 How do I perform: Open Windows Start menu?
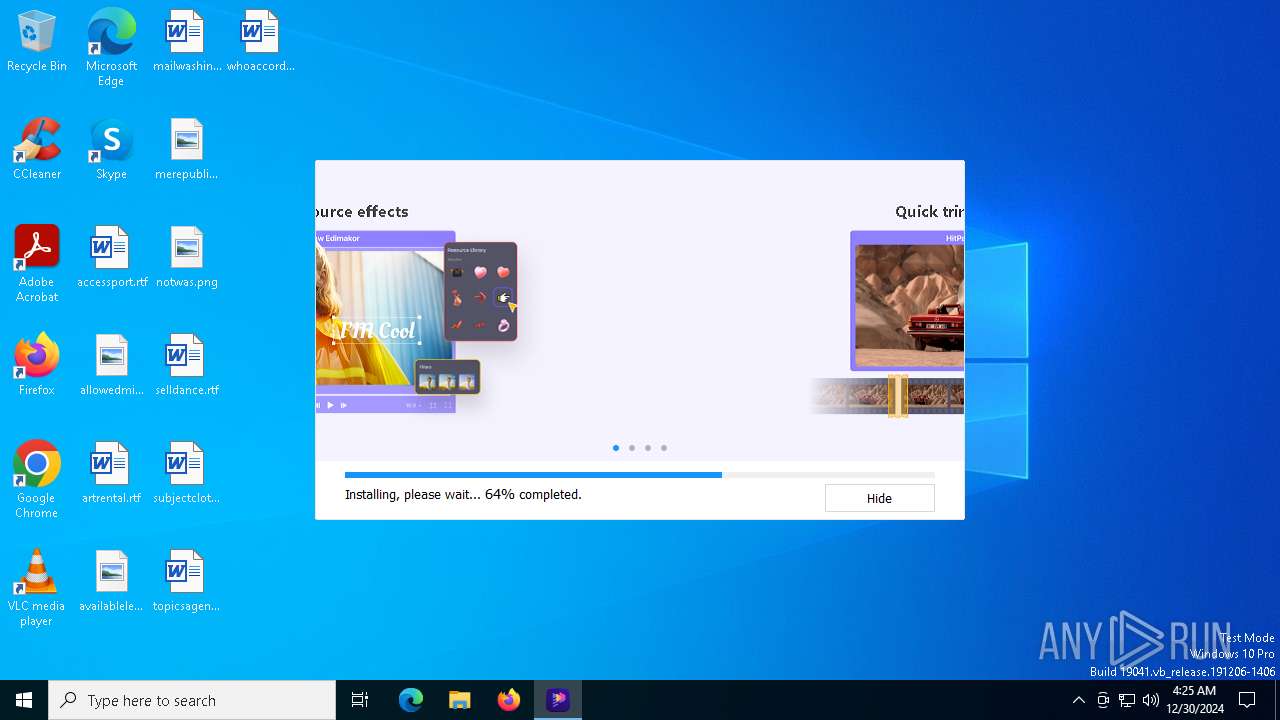[x=24, y=700]
